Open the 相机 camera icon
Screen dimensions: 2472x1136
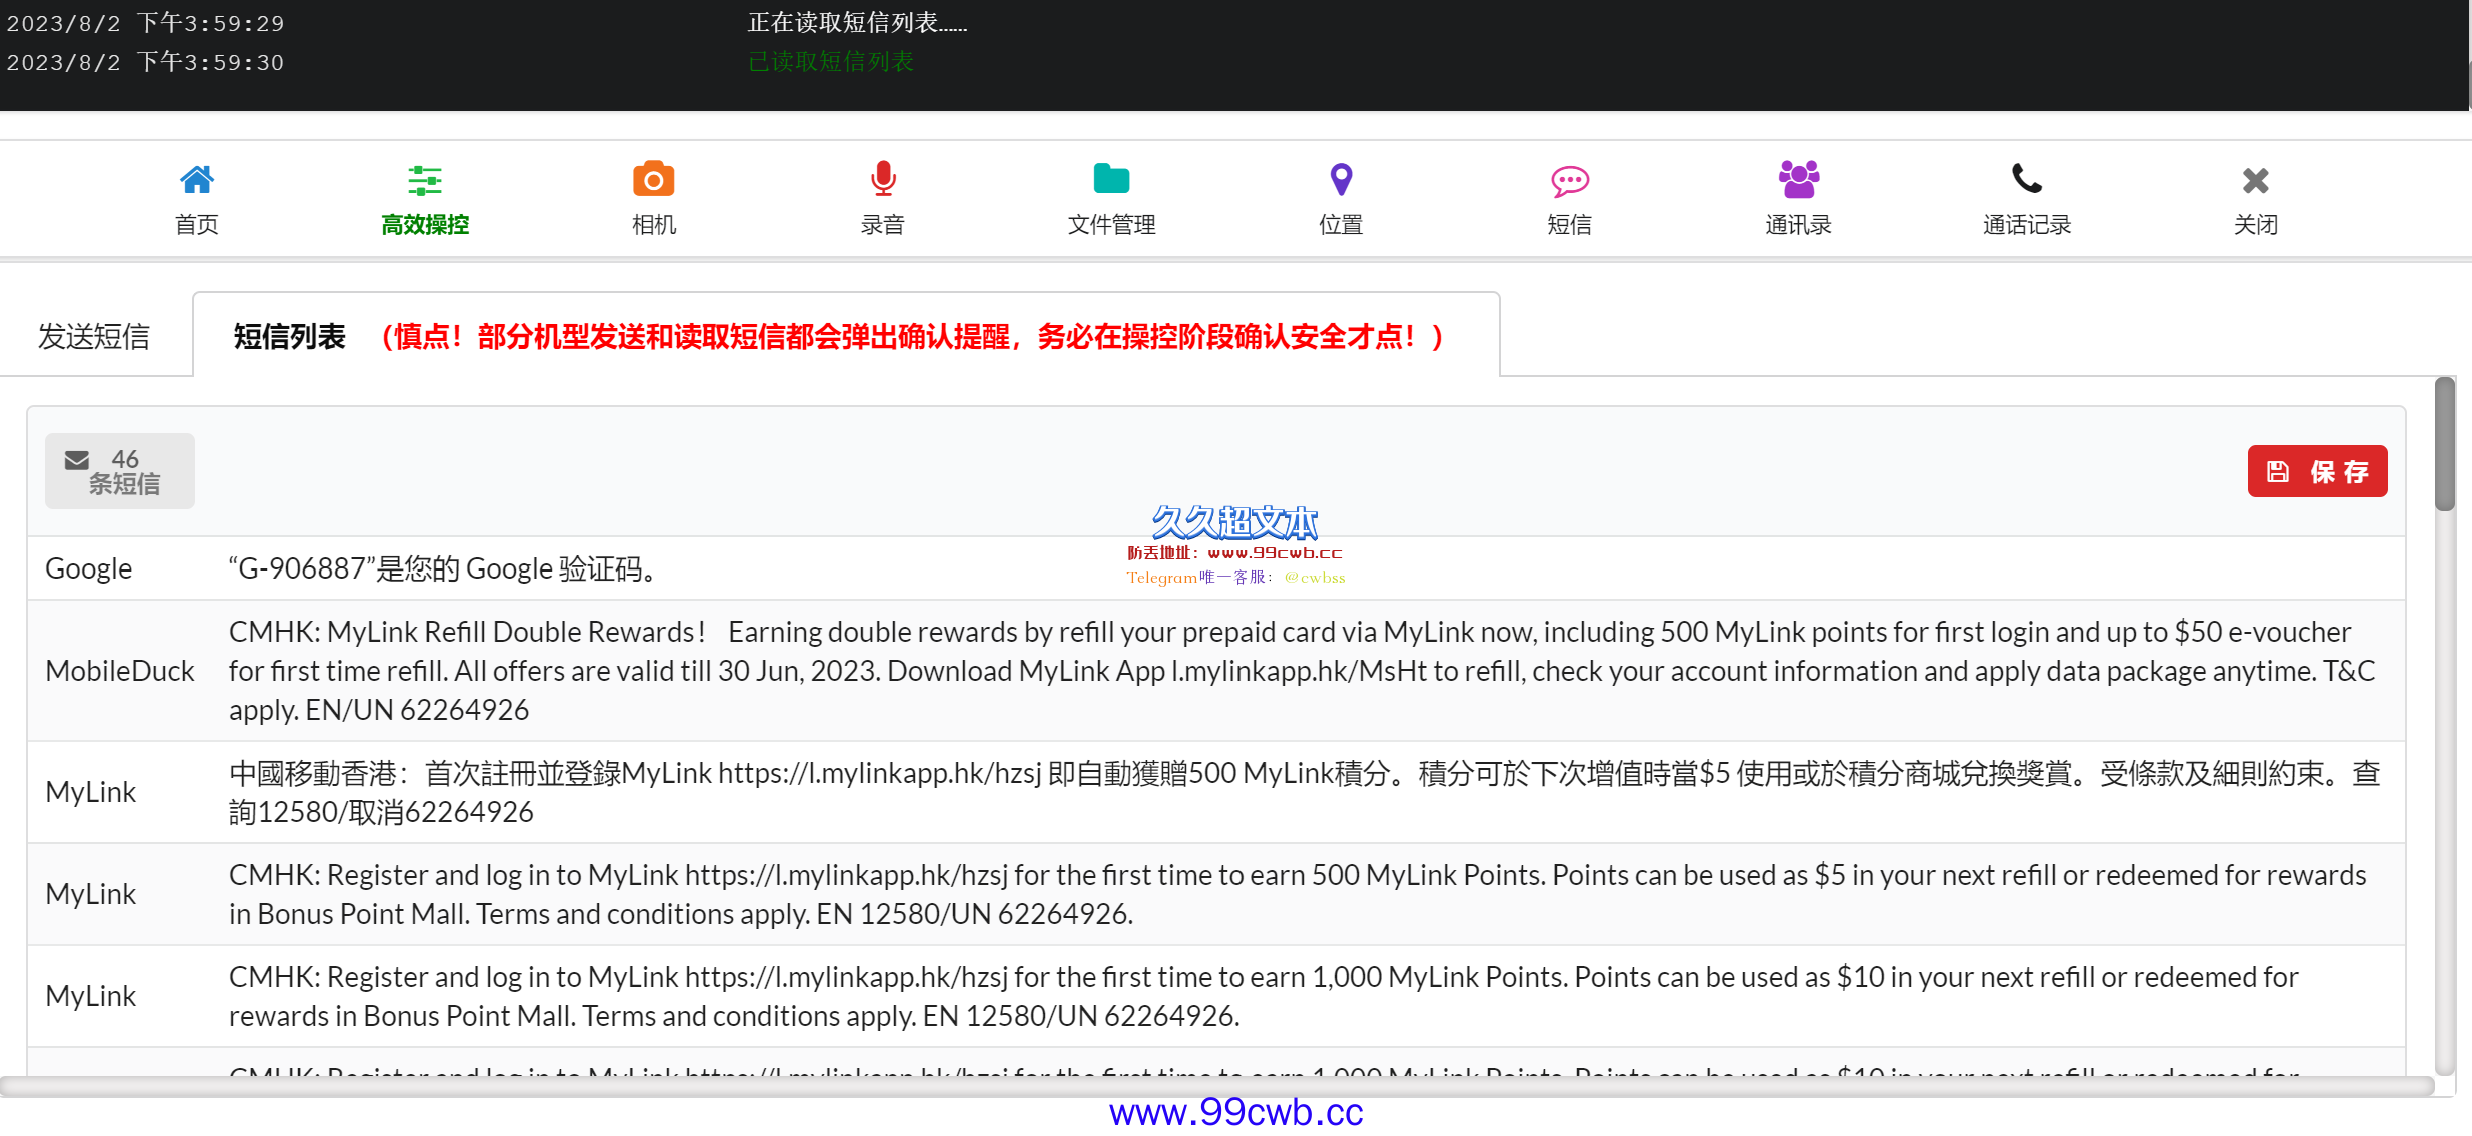[654, 180]
